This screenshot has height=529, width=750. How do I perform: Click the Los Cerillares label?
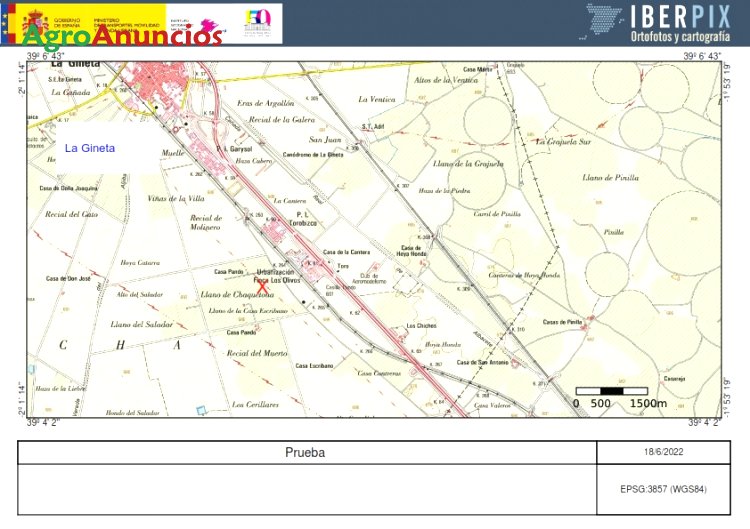pyautogui.click(x=255, y=405)
